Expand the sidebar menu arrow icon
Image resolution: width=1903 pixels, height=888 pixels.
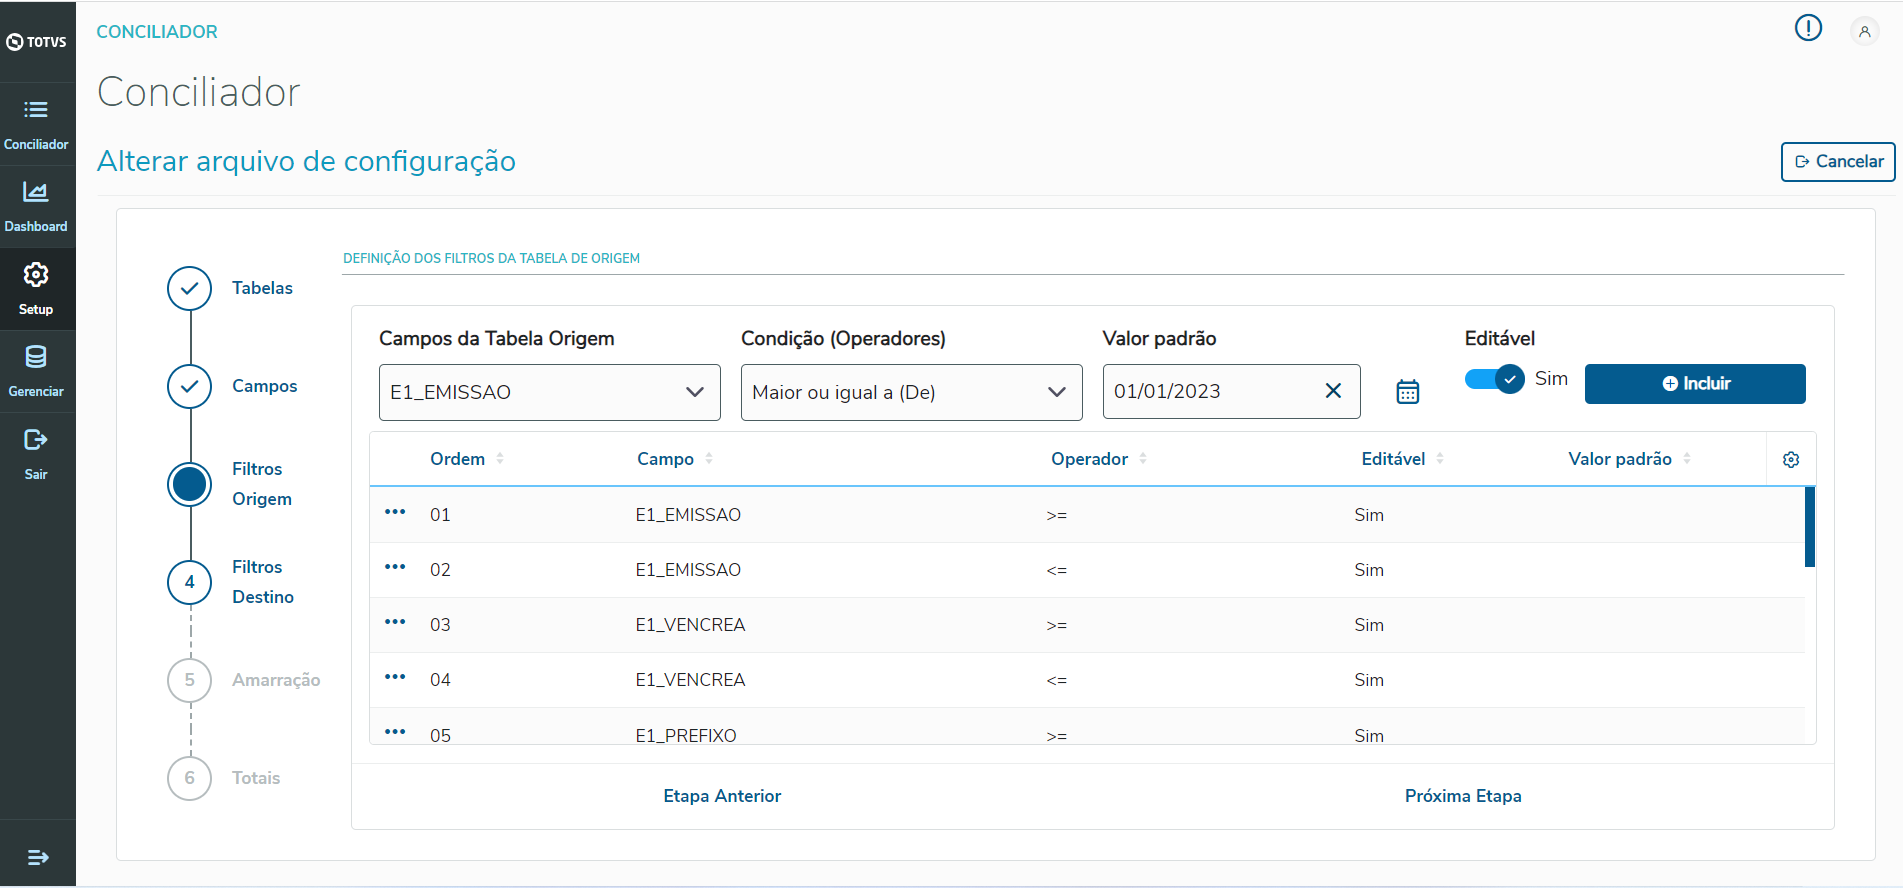(x=38, y=857)
